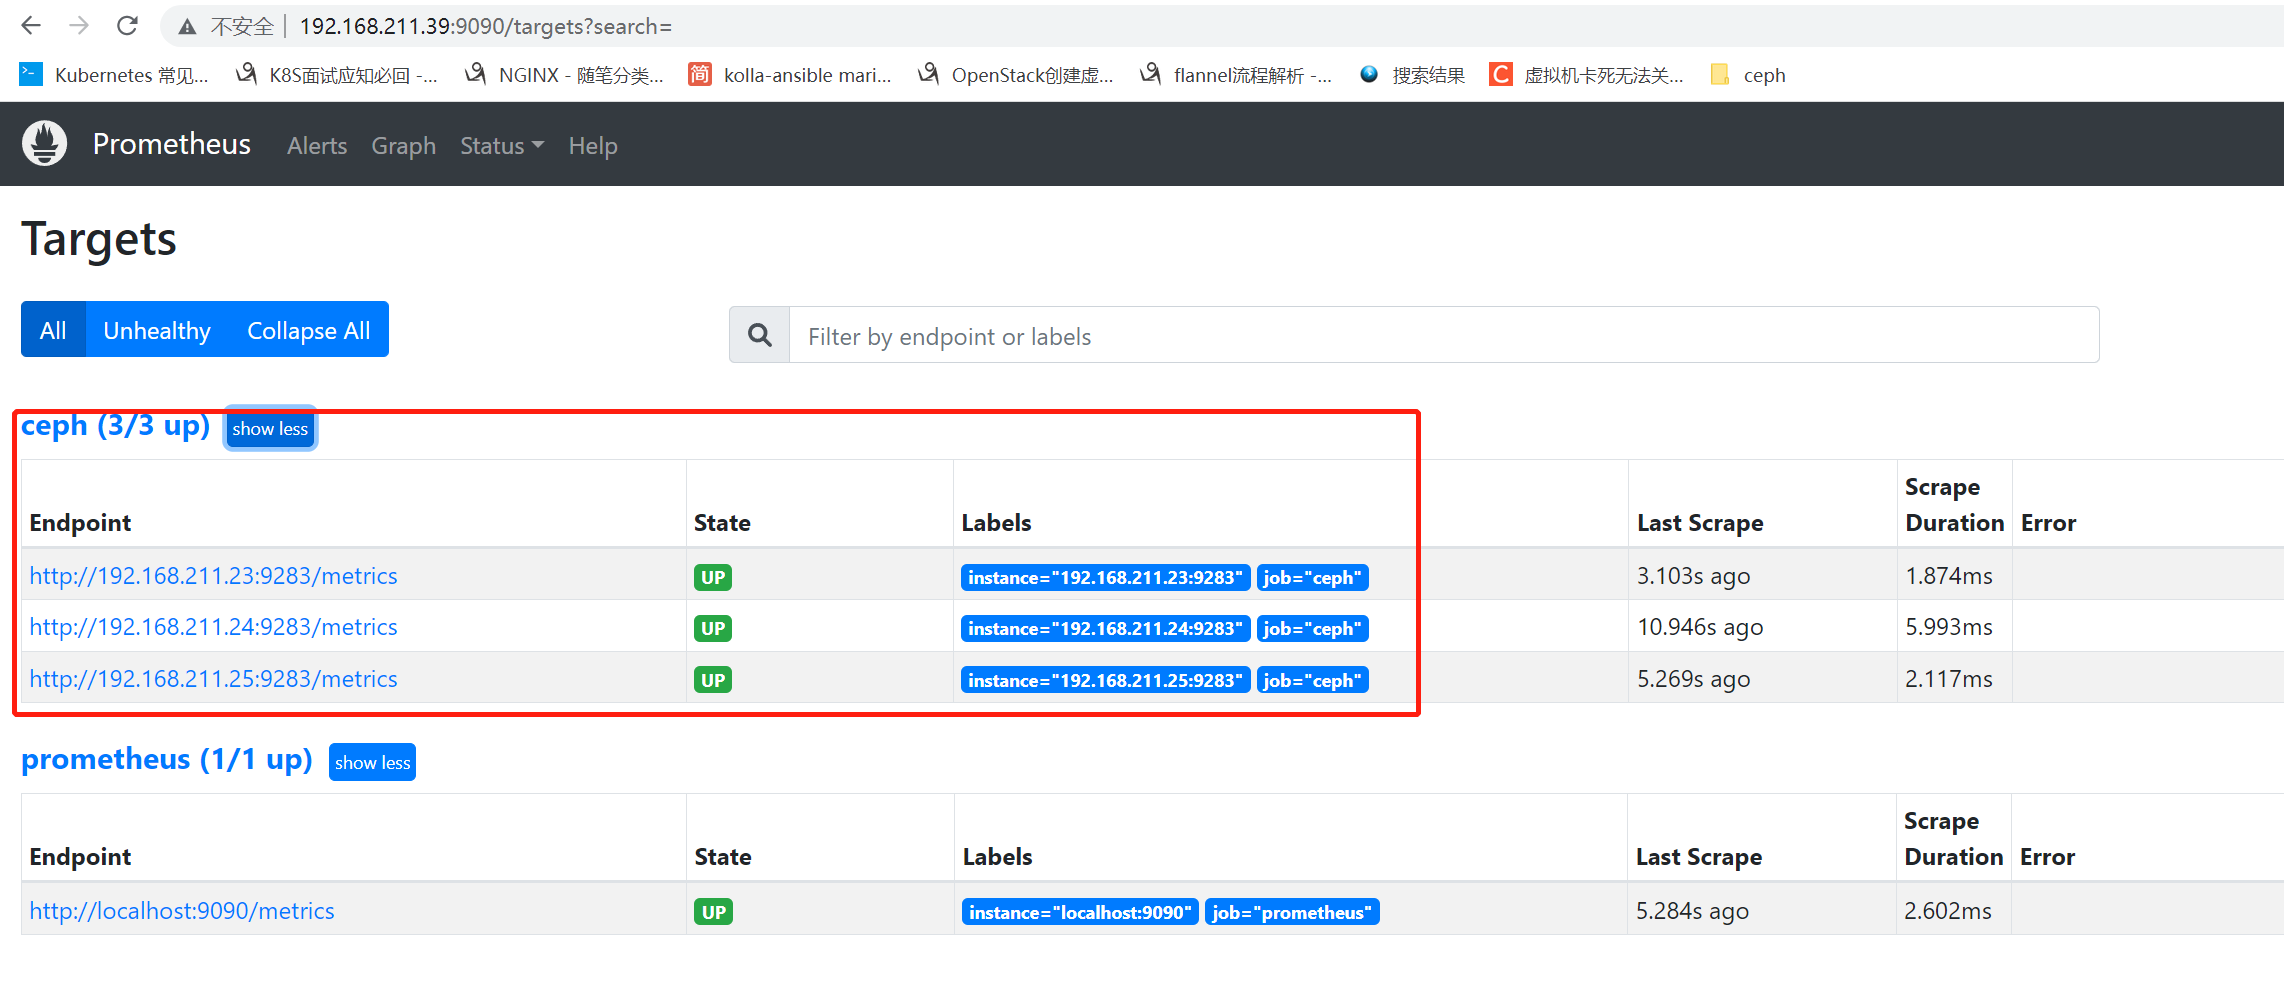Open the 192.168.211.23:9283 metrics endpoint
Screen dimensions: 2284x1006
[213, 576]
